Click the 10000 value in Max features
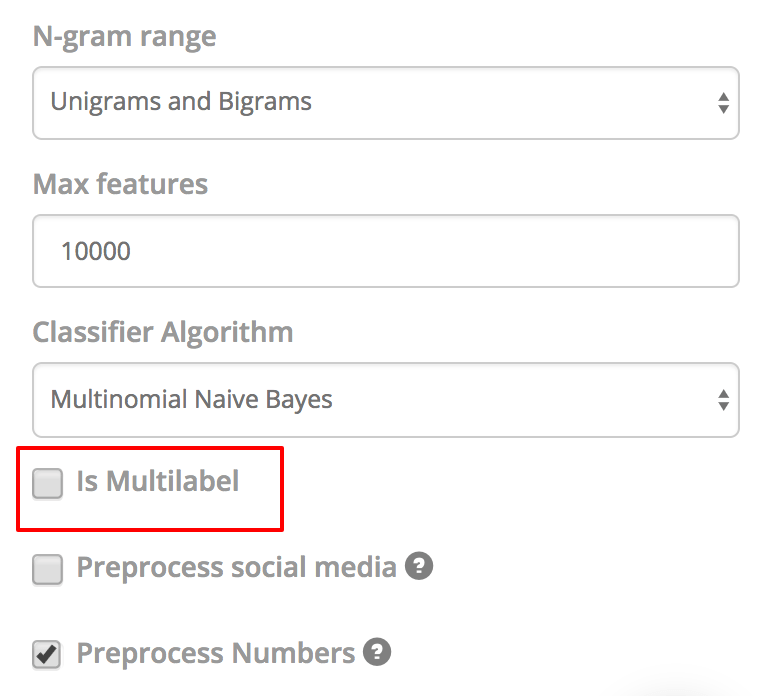This screenshot has height=696, width=768. [x=96, y=250]
